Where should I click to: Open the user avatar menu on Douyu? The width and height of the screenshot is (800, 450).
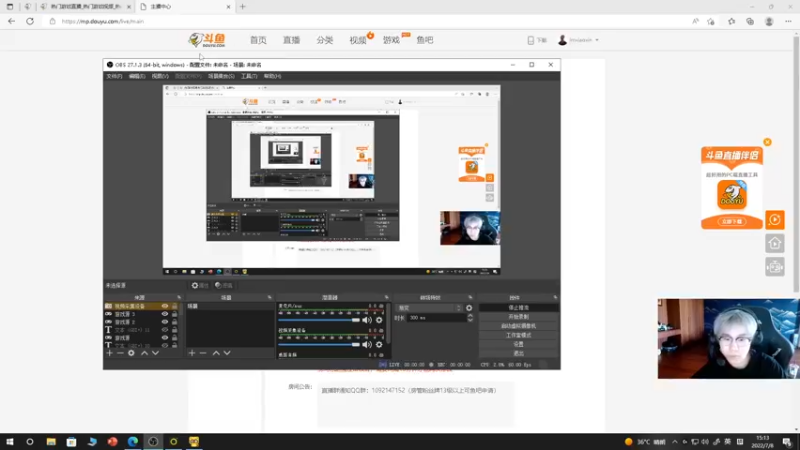coord(578,40)
